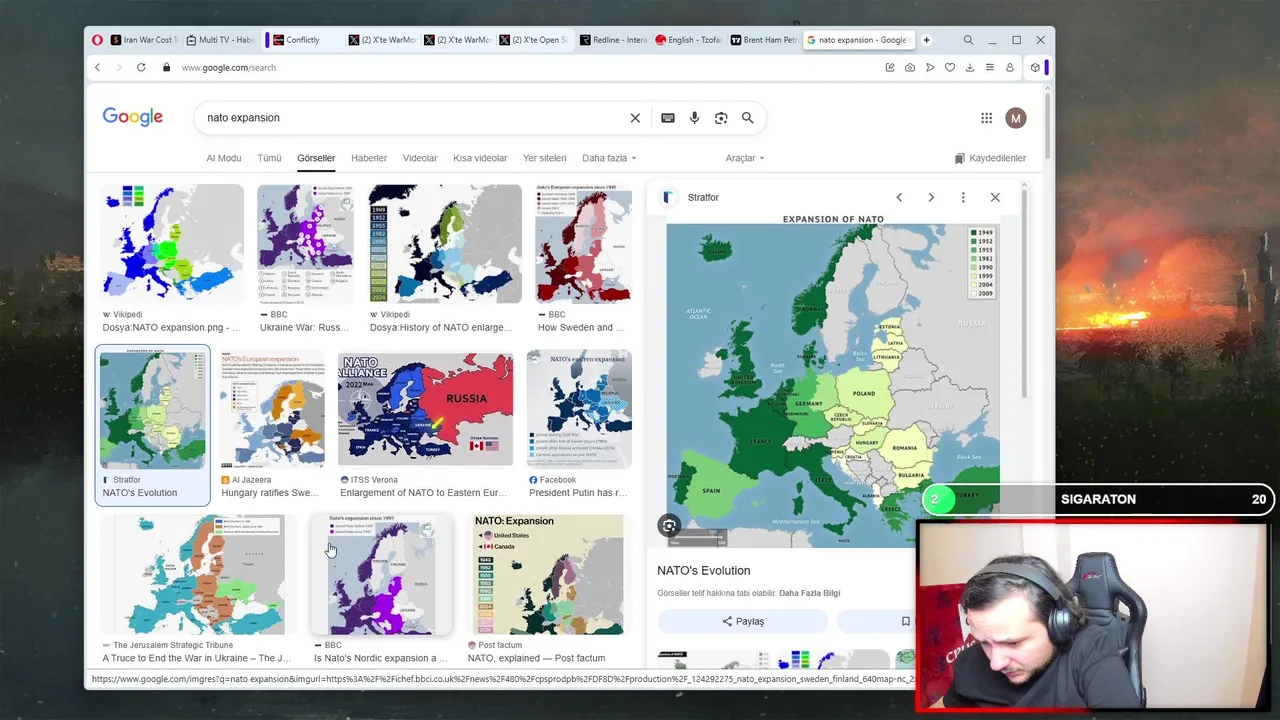The image size is (1280, 720).
Task: Open the Easy Setup menu icon
Action: [x=990, y=67]
